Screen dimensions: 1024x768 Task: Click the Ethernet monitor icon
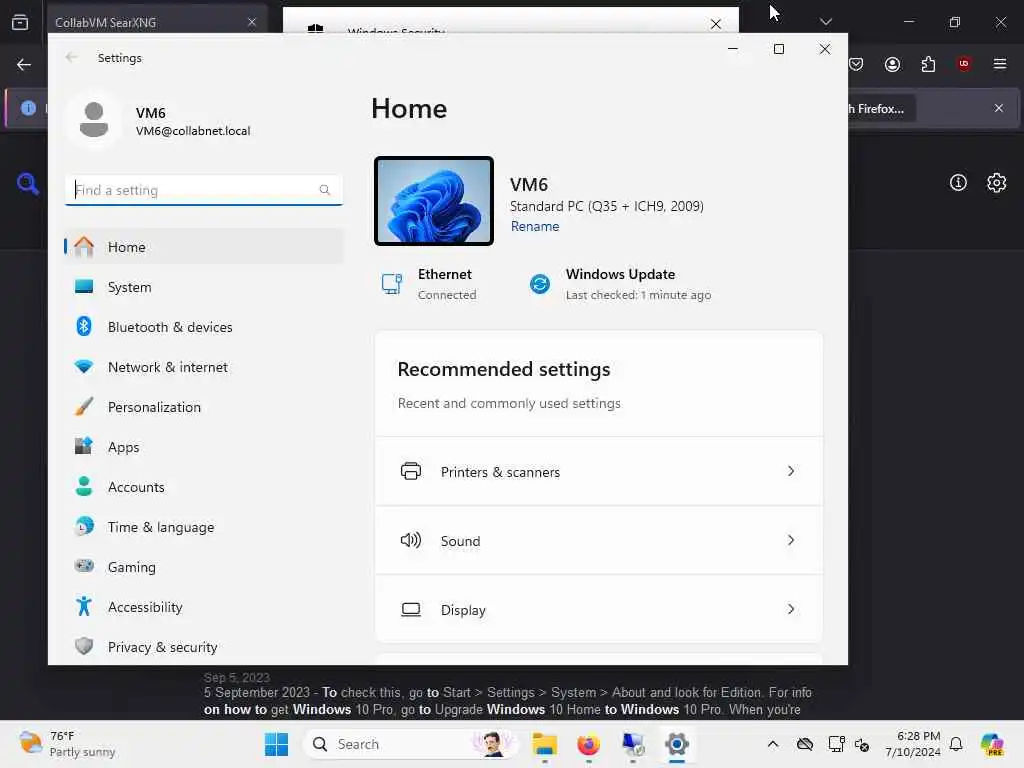tap(392, 284)
